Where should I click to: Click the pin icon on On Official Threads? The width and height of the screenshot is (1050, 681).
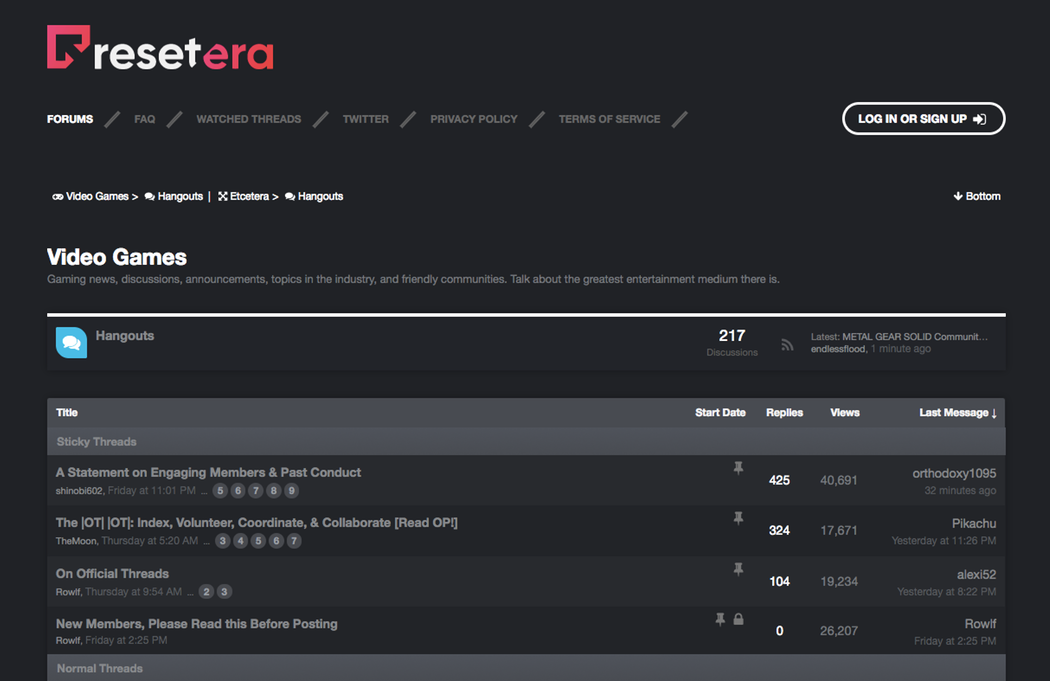coord(738,568)
